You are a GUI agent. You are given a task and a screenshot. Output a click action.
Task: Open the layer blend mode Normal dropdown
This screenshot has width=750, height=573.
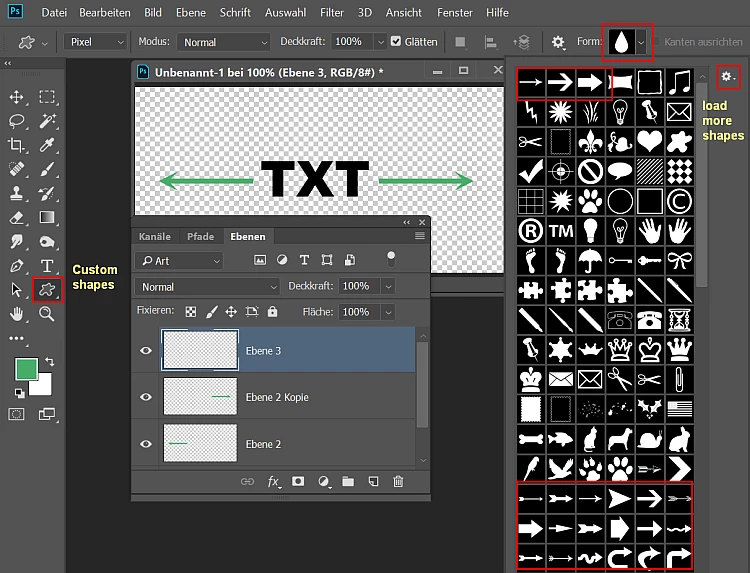(207, 286)
